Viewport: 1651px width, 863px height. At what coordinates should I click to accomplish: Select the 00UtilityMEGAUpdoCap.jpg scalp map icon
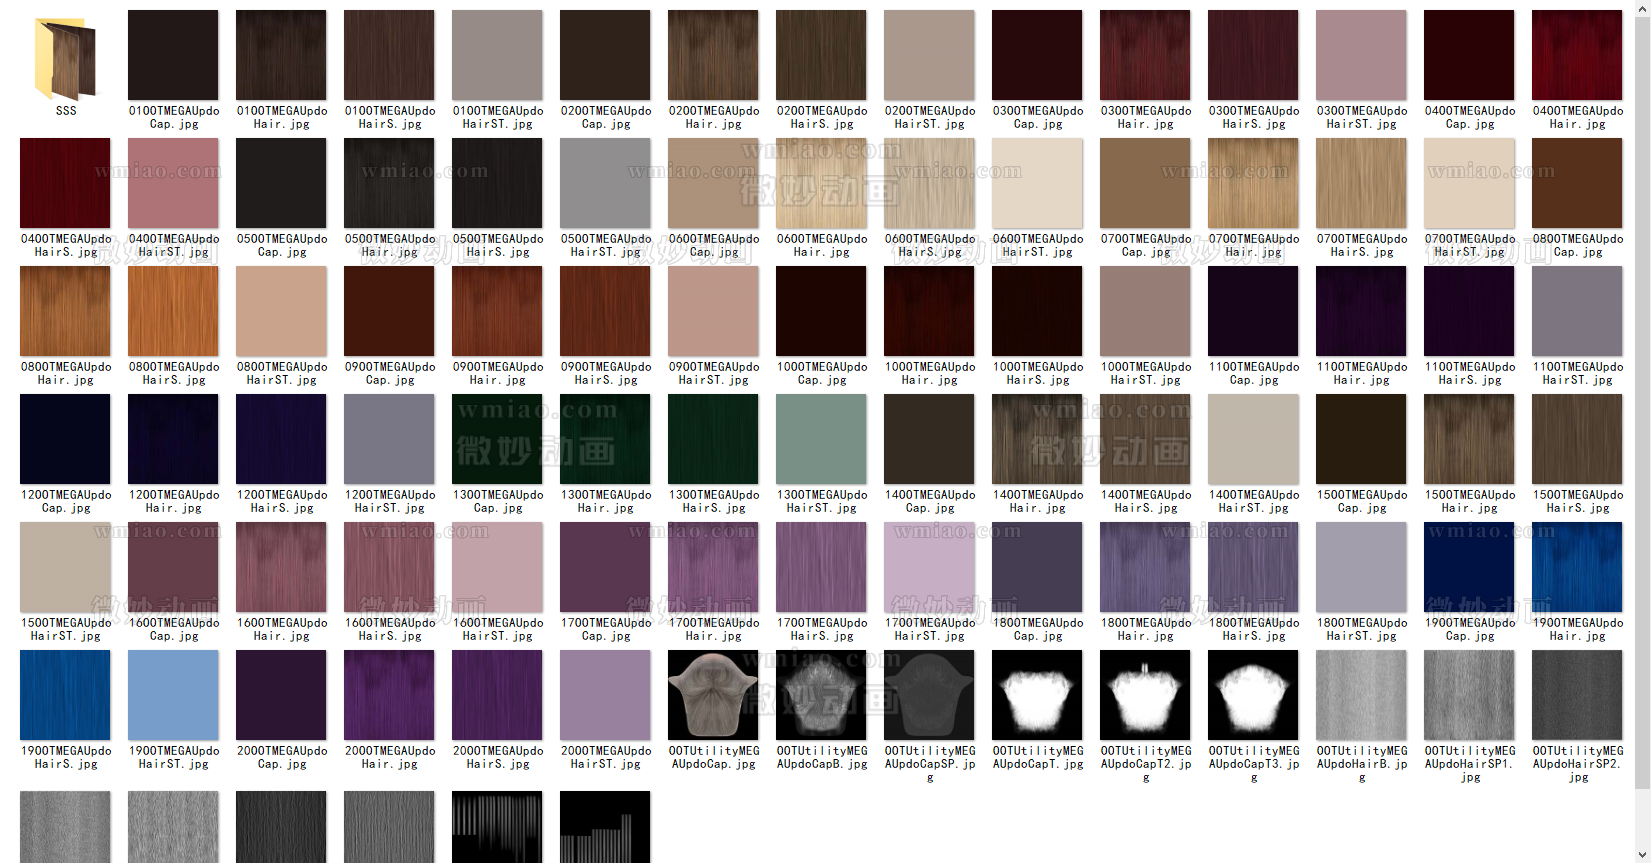[713, 696]
